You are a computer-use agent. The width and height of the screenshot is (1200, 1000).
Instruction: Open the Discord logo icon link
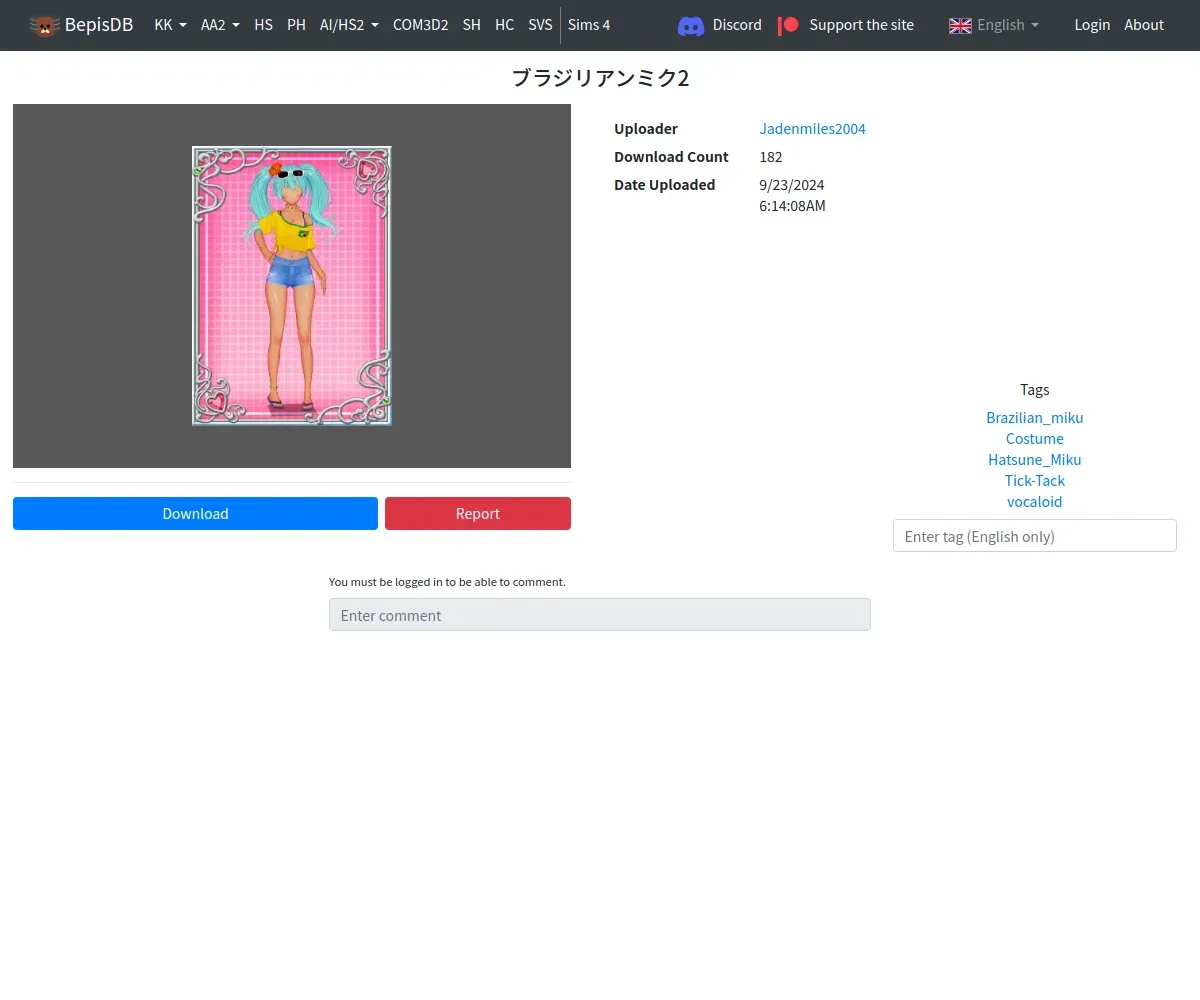691,25
